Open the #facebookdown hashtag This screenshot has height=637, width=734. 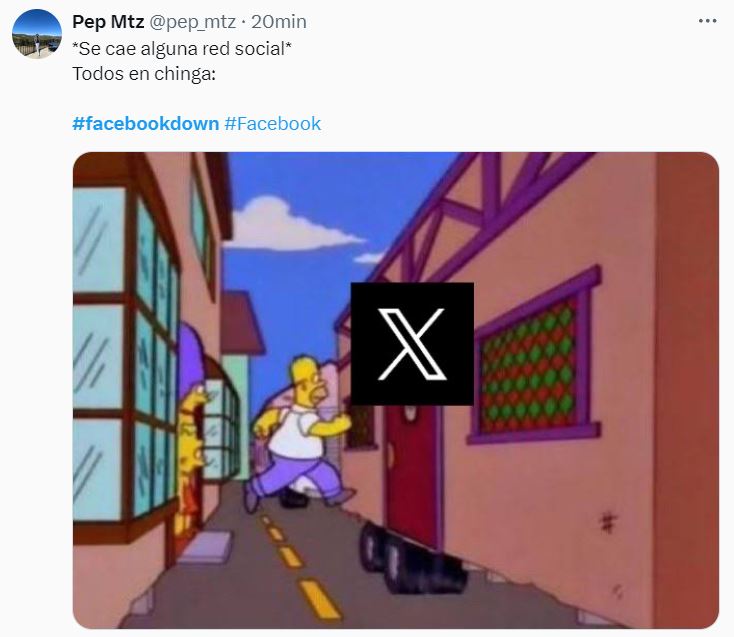[146, 124]
